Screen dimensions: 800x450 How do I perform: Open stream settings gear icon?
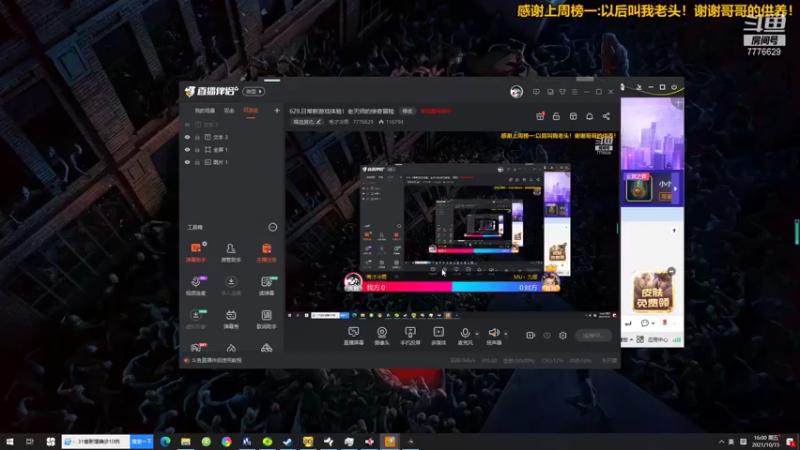tap(563, 335)
